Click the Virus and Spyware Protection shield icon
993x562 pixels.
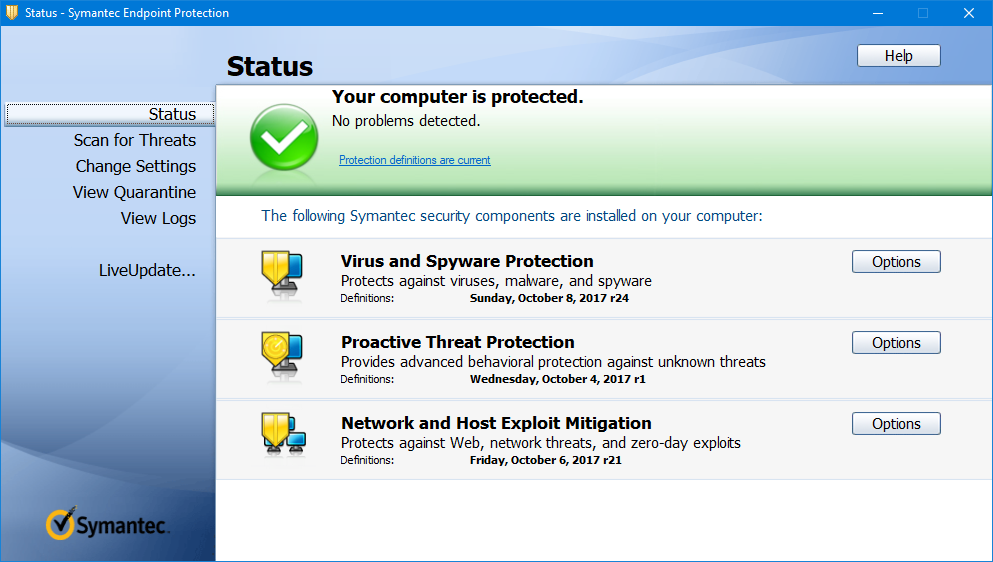click(279, 275)
